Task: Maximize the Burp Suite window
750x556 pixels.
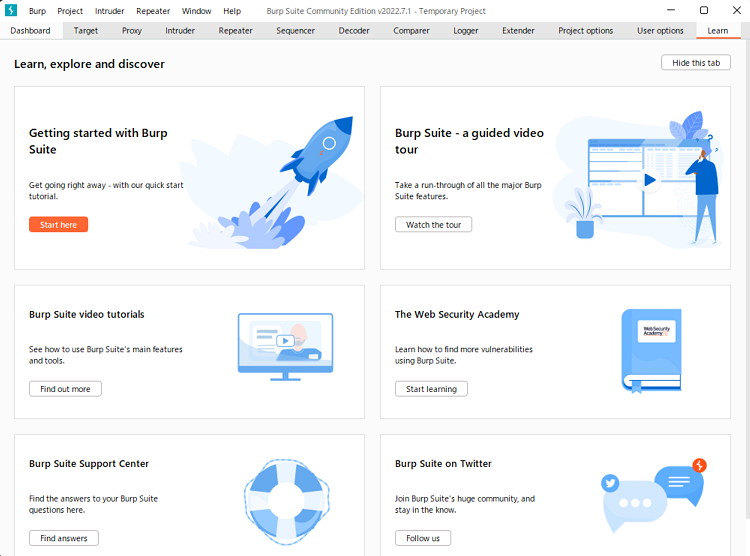Action: click(704, 10)
